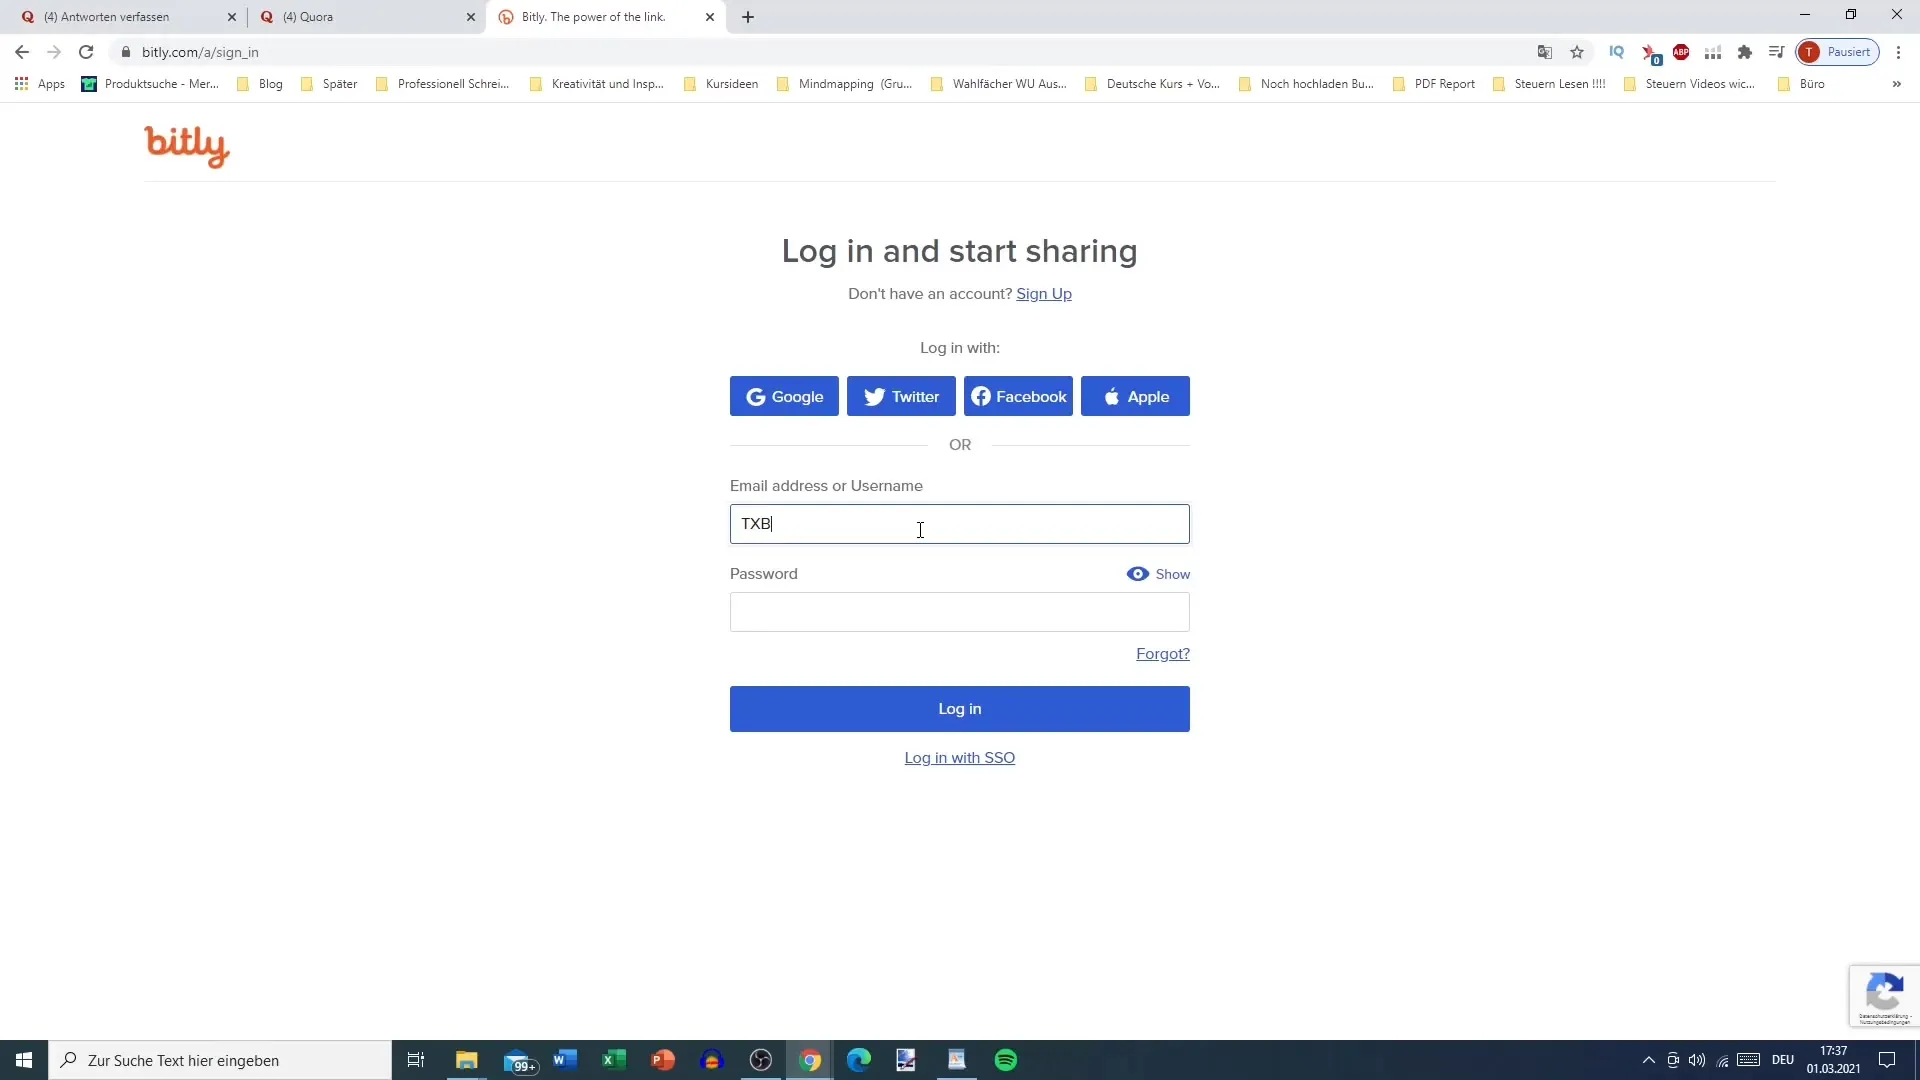Screen dimensions: 1920x1080
Task: Toggle password visibility with Show icon
Action: point(1156,574)
